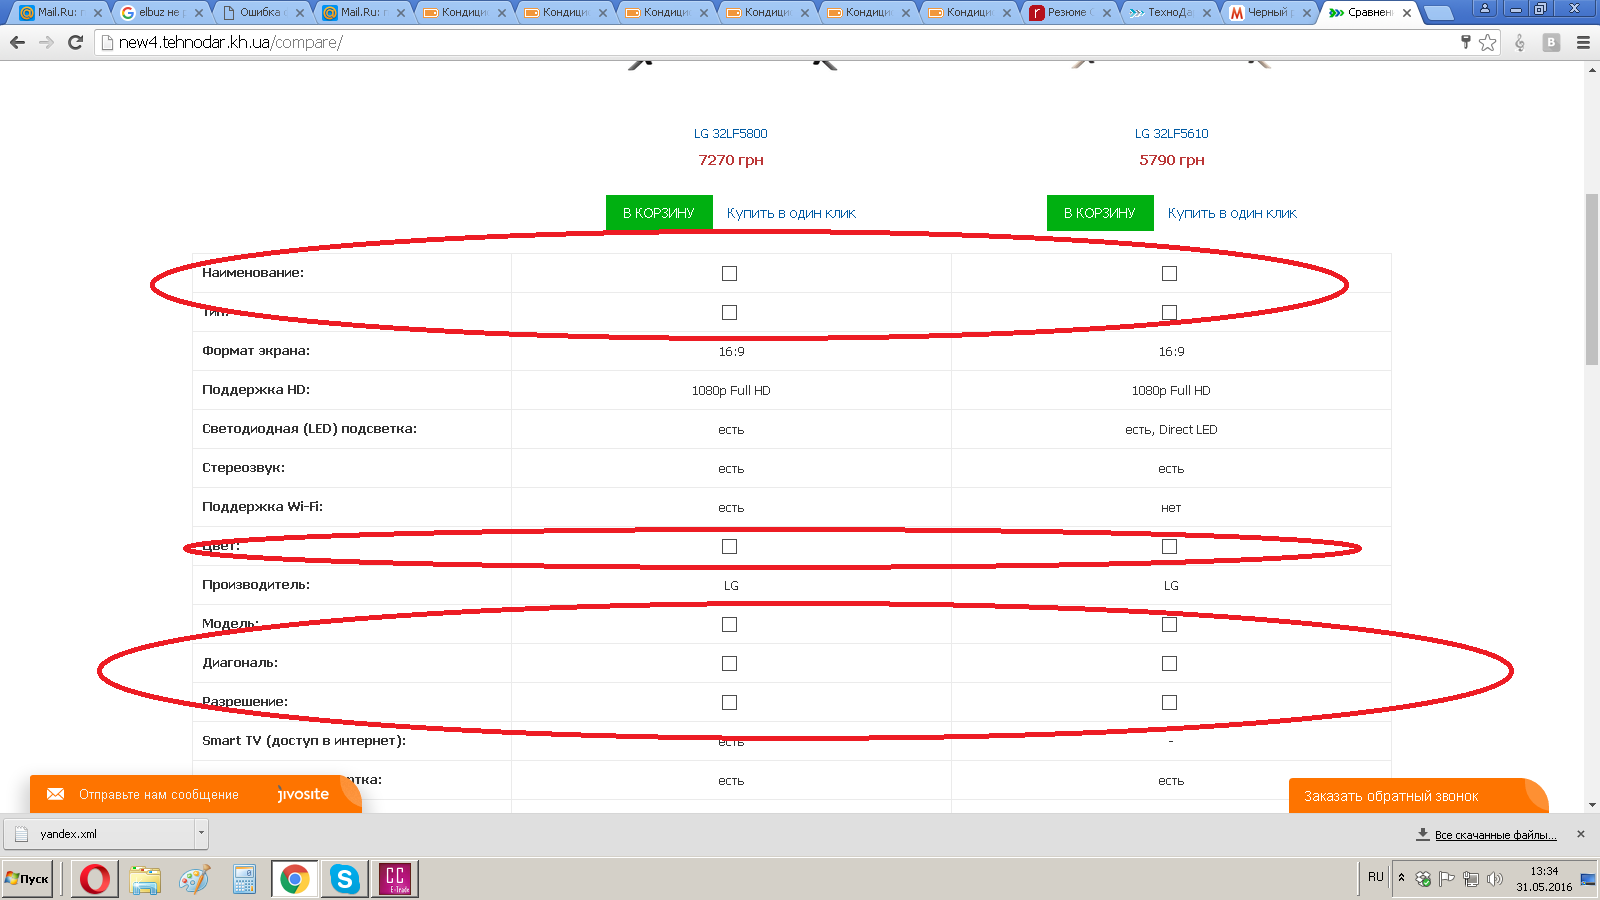Screen dimensions: 1600x900
Task: Select the active Сравнение tab
Action: pos(1371,13)
